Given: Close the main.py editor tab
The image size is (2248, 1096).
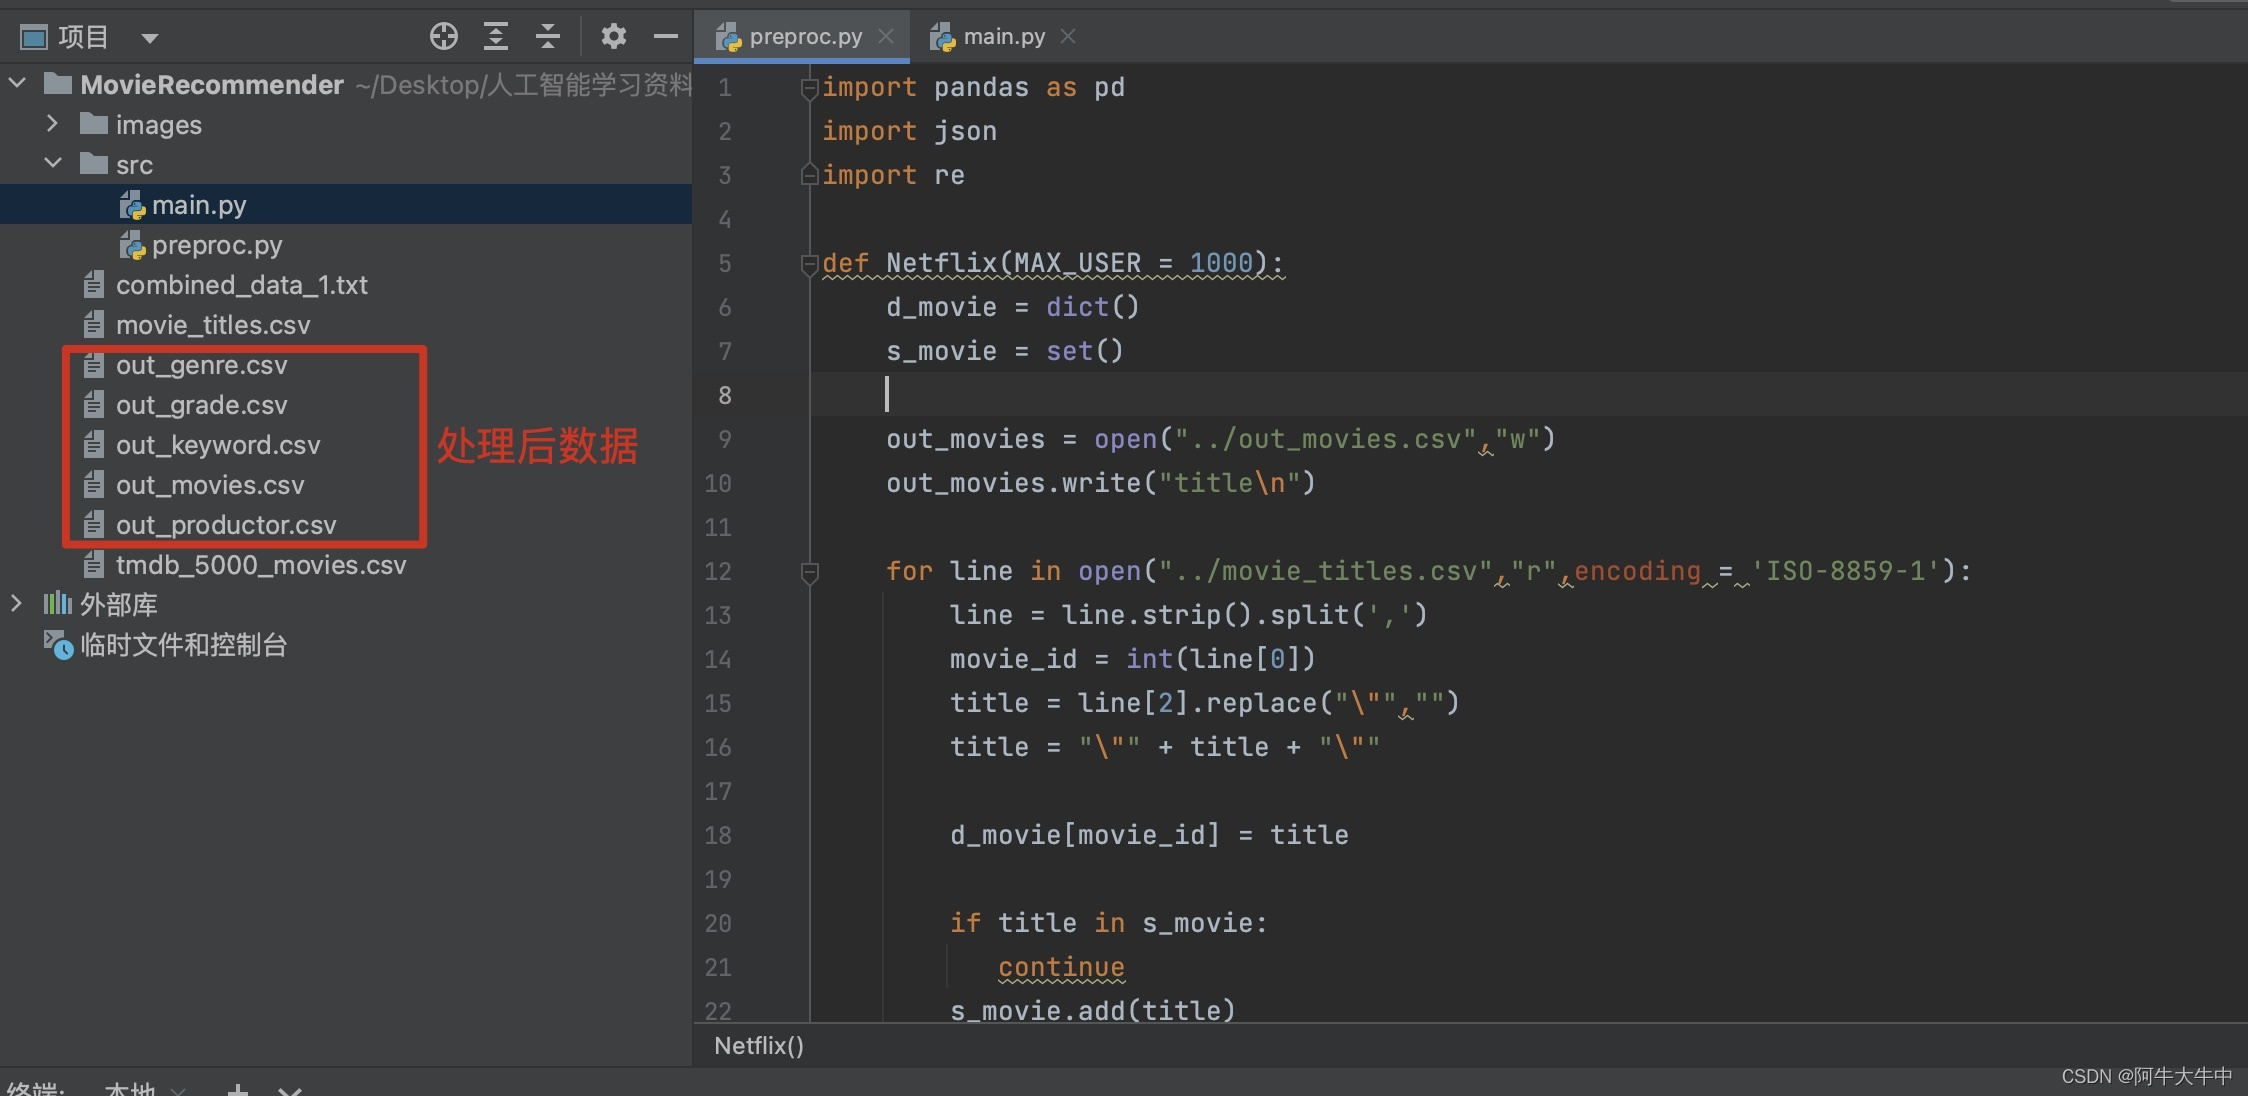Looking at the screenshot, I should point(1068,36).
